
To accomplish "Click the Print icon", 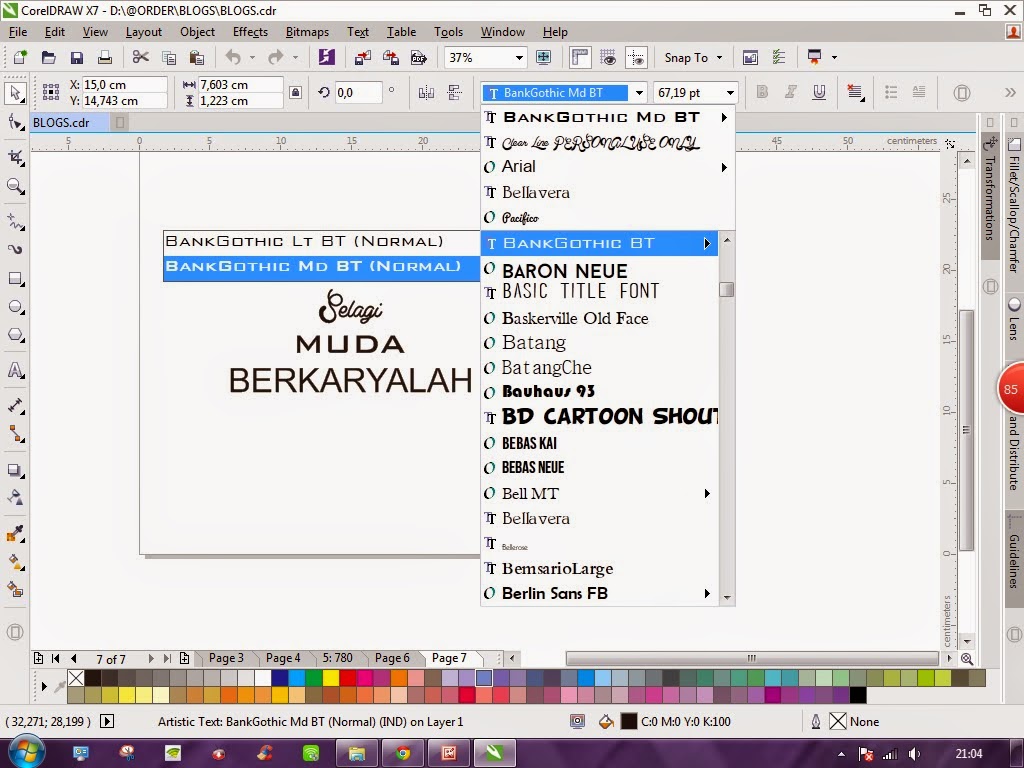I will [x=104, y=57].
